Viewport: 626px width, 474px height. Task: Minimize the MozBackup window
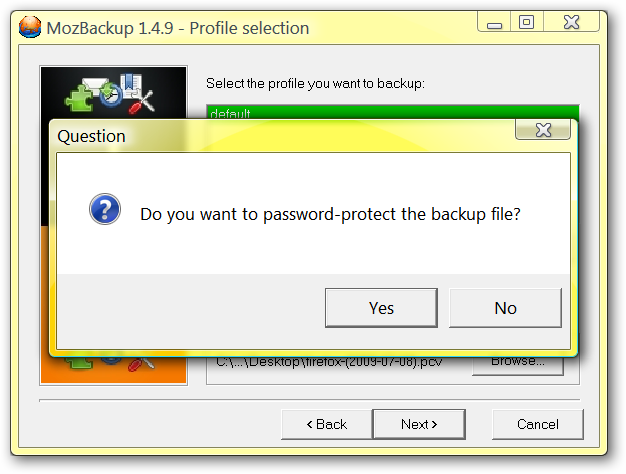pyautogui.click(x=494, y=22)
